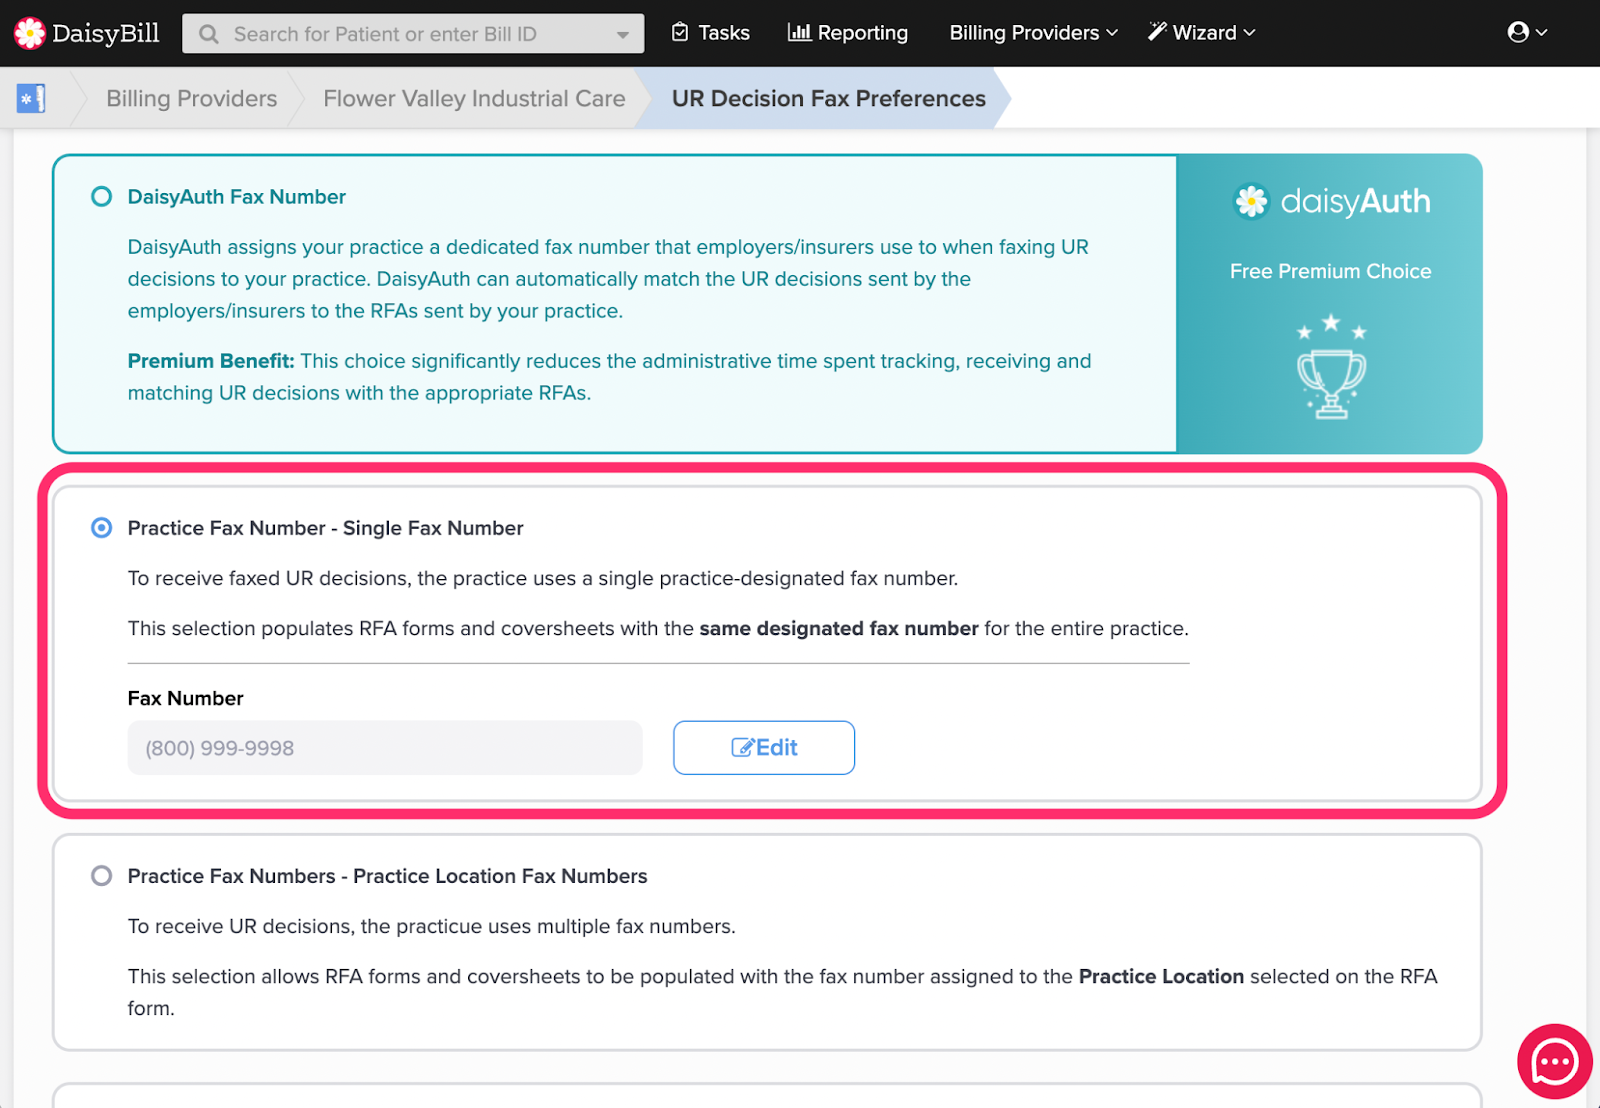Select Practice Location Fax Numbers radio button
The width and height of the screenshot is (1600, 1108).
coord(101,876)
